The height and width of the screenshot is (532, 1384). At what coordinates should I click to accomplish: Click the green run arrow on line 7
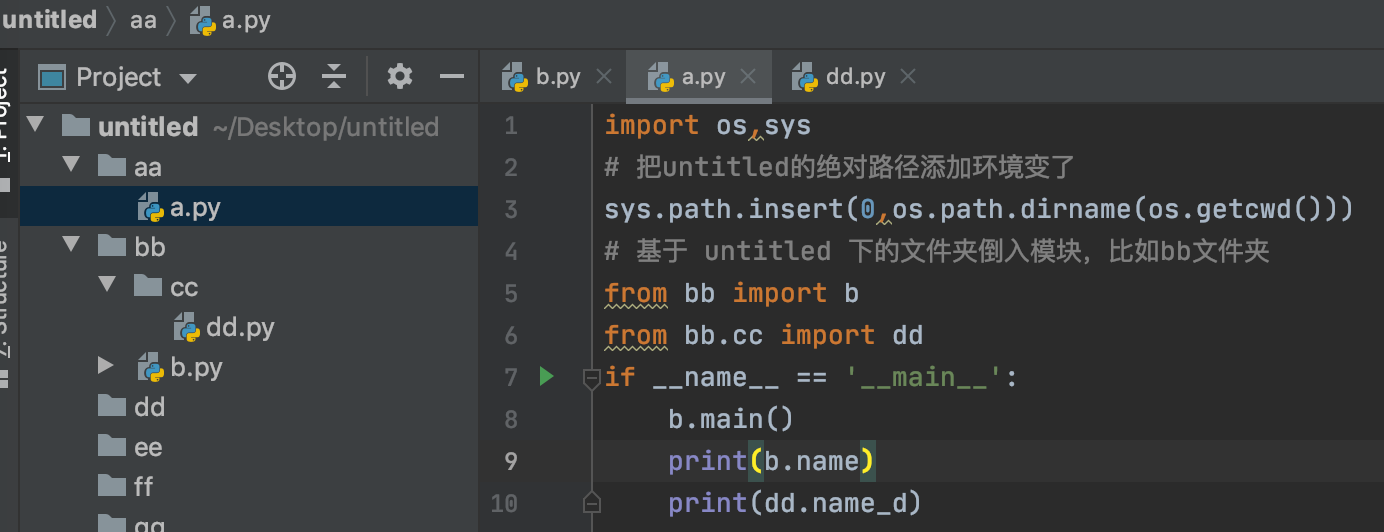[x=546, y=377]
